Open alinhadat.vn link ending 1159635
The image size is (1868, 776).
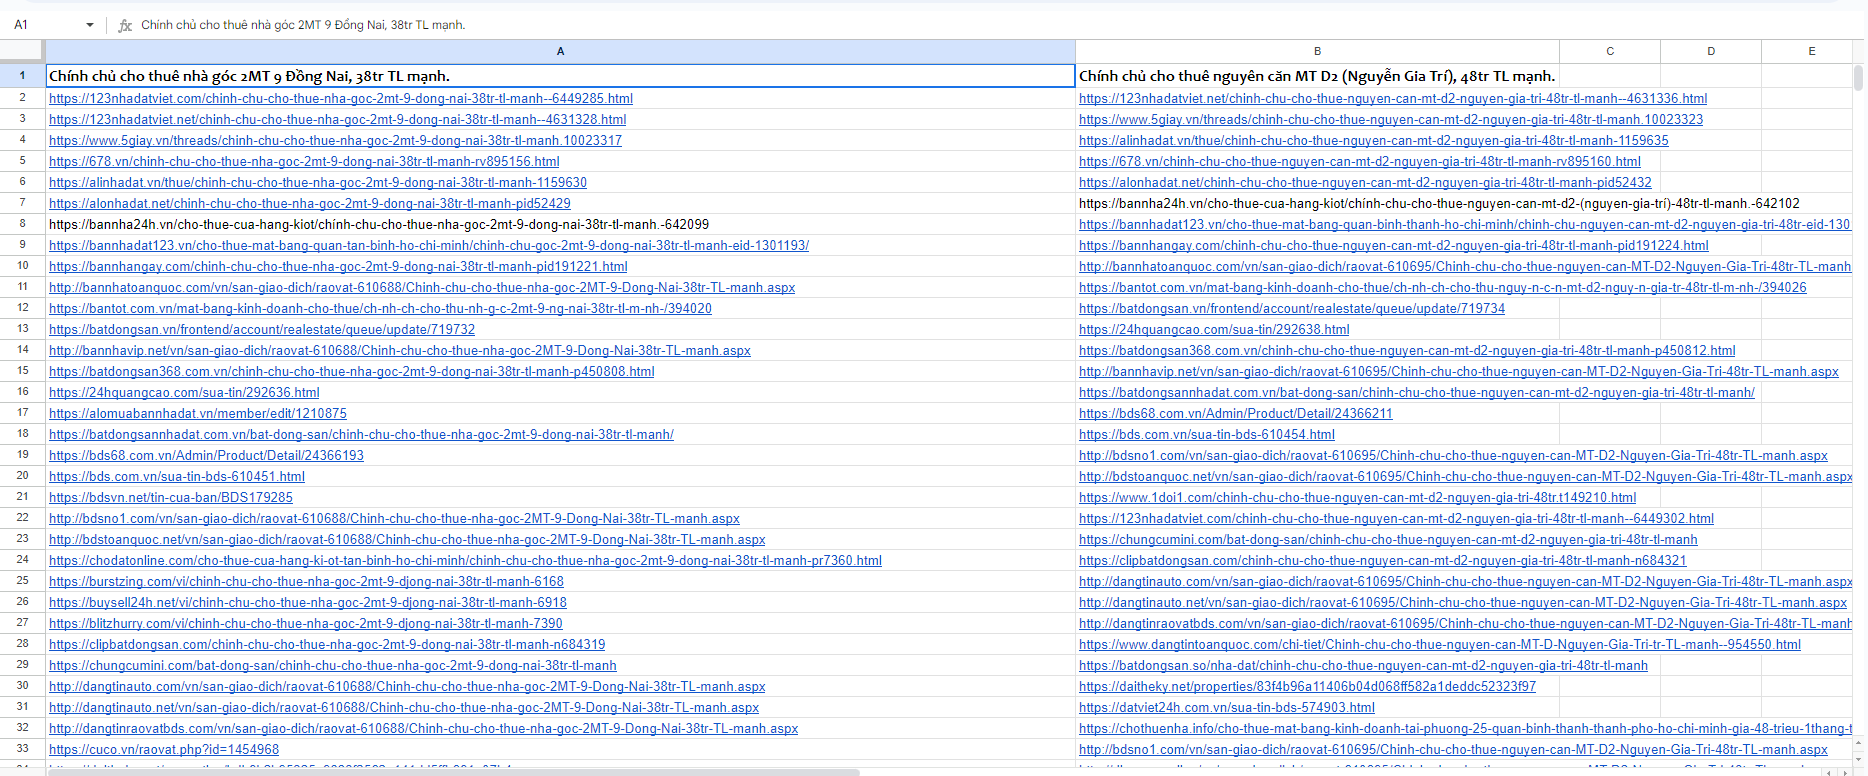[1374, 140]
